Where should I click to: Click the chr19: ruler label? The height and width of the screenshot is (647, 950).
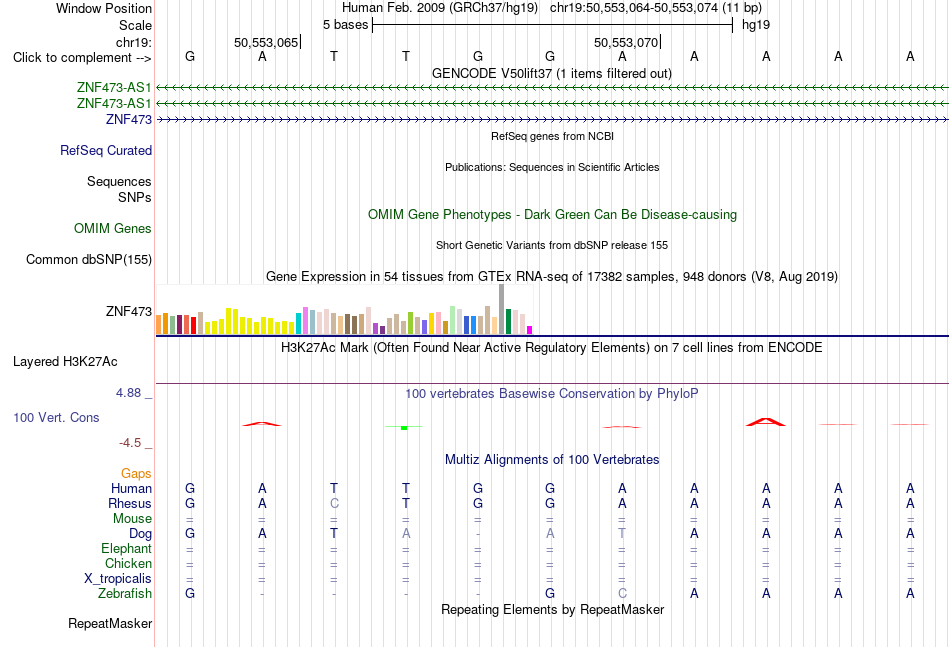133,42
